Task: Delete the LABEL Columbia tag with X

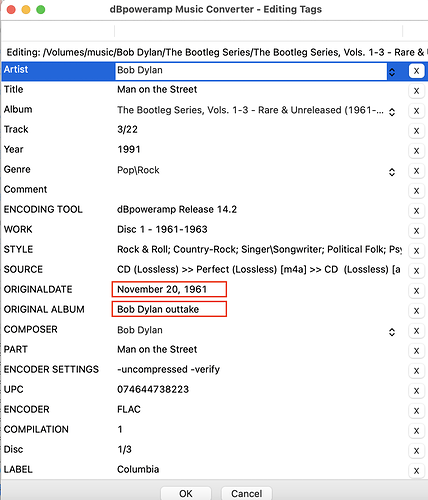Action: click(x=416, y=471)
